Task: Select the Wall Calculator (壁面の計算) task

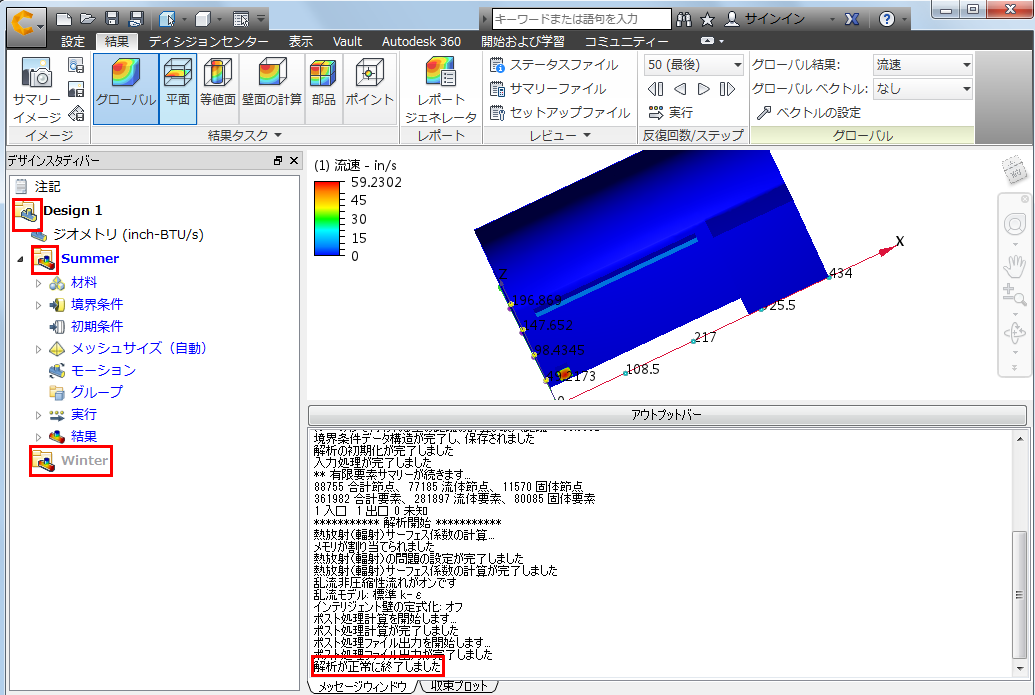Action: click(x=272, y=89)
